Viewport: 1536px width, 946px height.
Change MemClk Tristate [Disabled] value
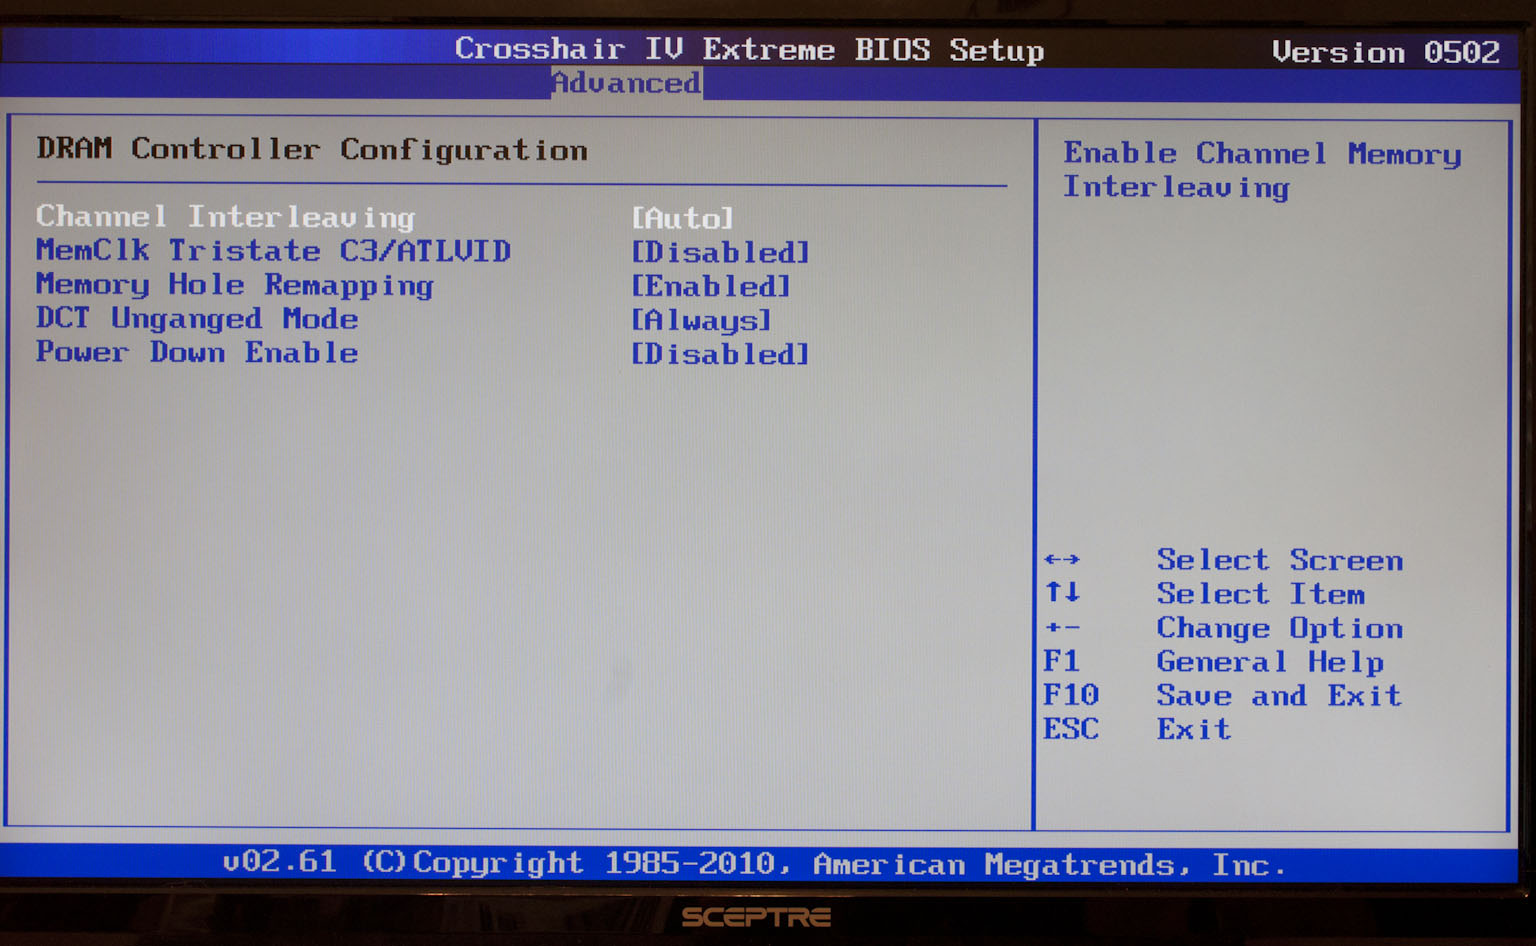(x=720, y=252)
